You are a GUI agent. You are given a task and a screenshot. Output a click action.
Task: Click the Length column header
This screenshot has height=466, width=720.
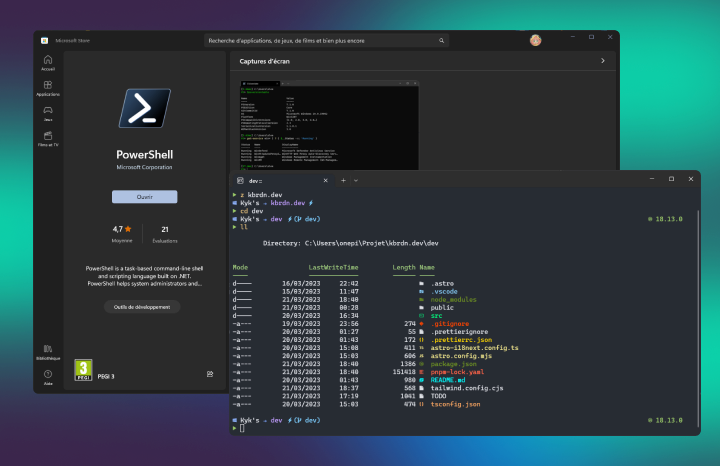click(x=404, y=267)
